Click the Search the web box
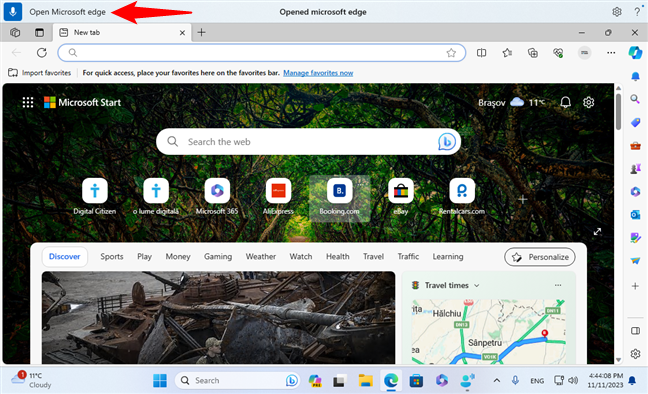Image resolution: width=648 pixels, height=394 pixels. tap(308, 142)
